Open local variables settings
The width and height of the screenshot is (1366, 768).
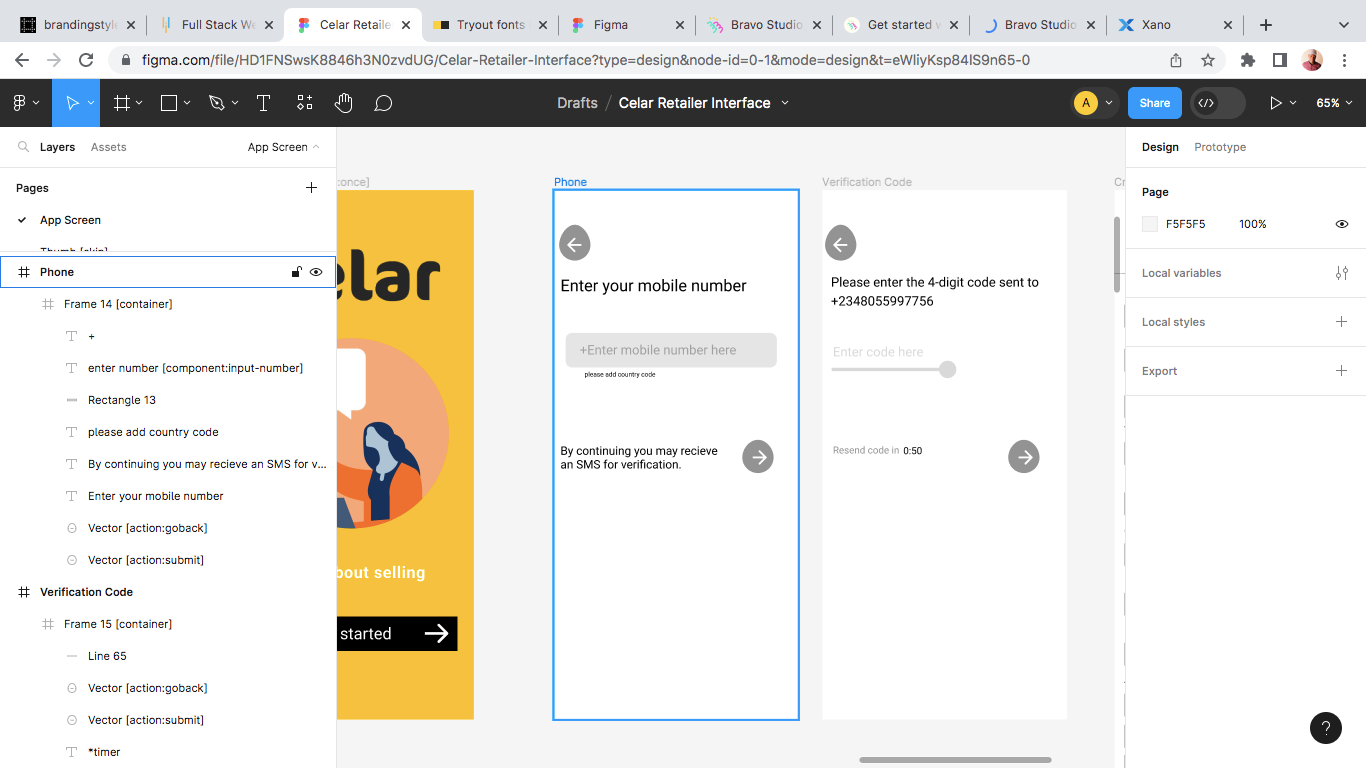pyautogui.click(x=1342, y=273)
